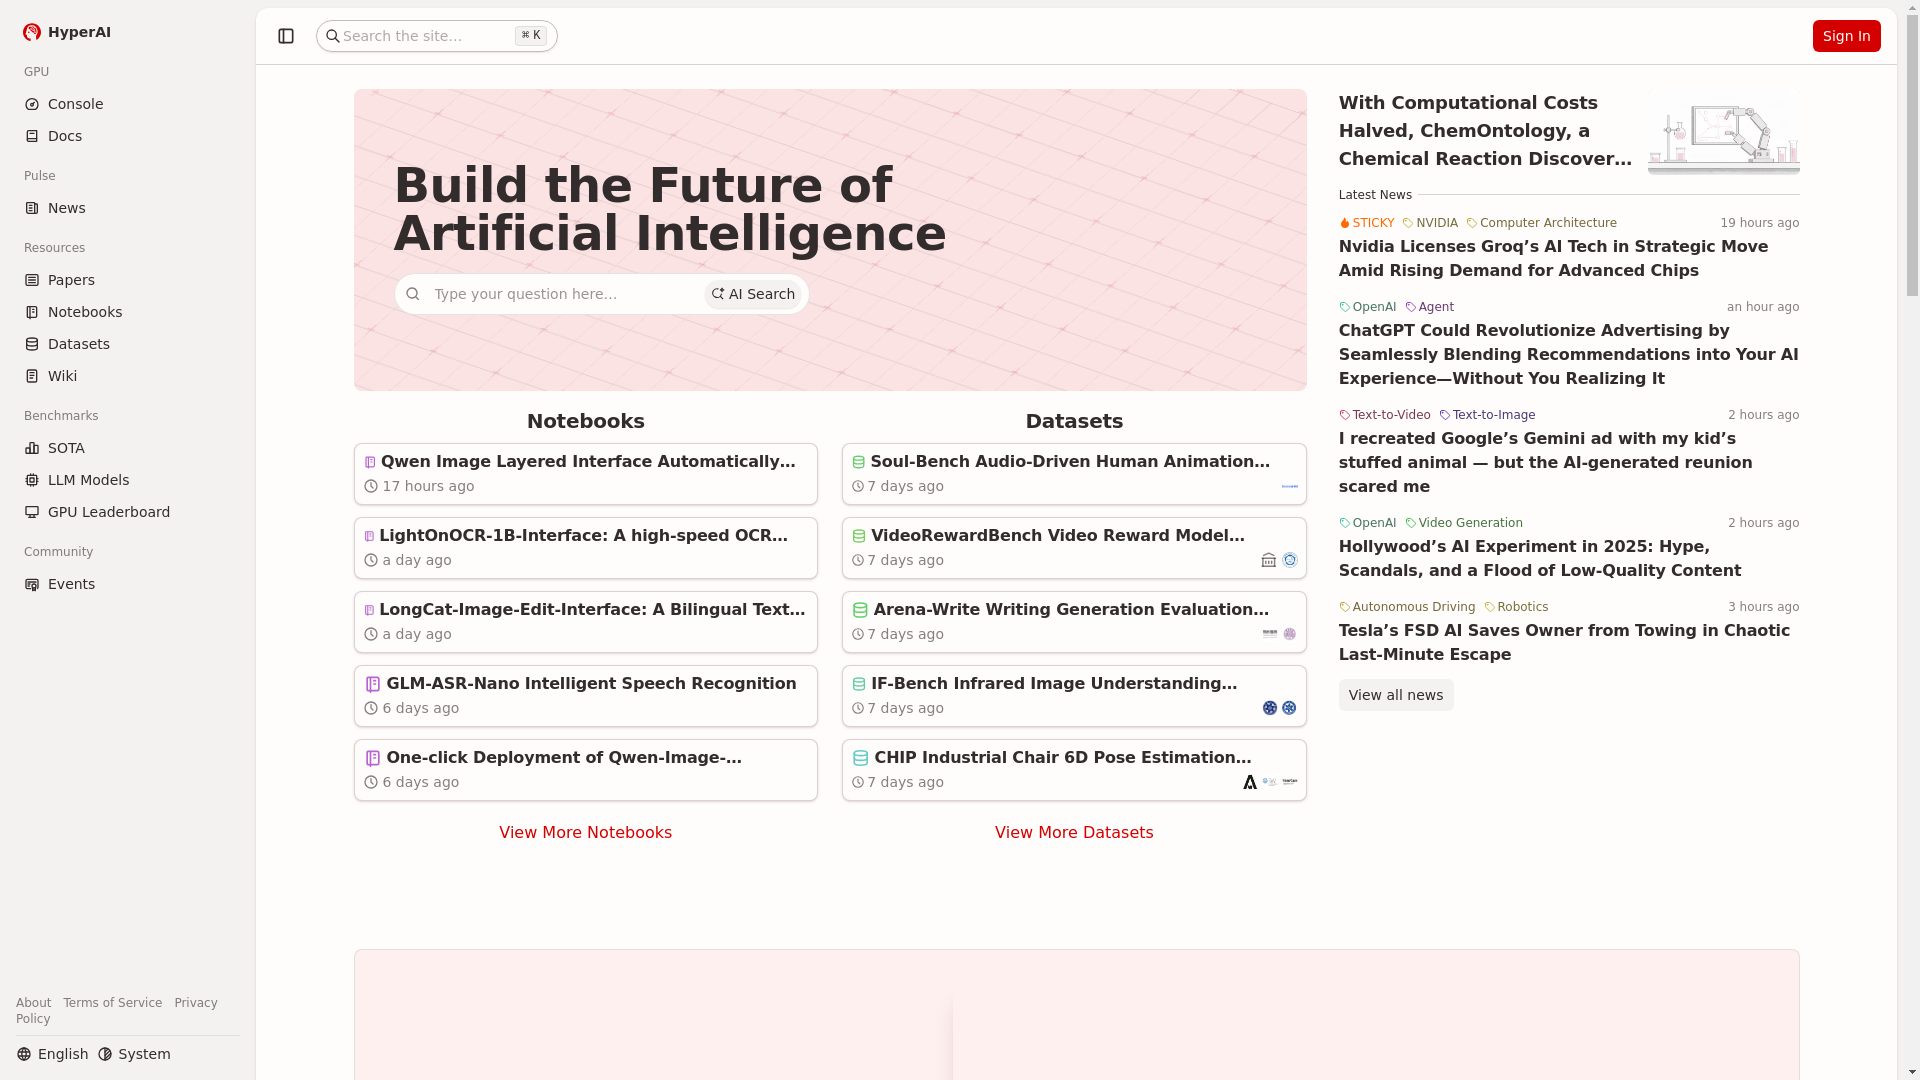Open SOTA benchmarks page
The width and height of the screenshot is (1920, 1080).
tap(127, 448)
